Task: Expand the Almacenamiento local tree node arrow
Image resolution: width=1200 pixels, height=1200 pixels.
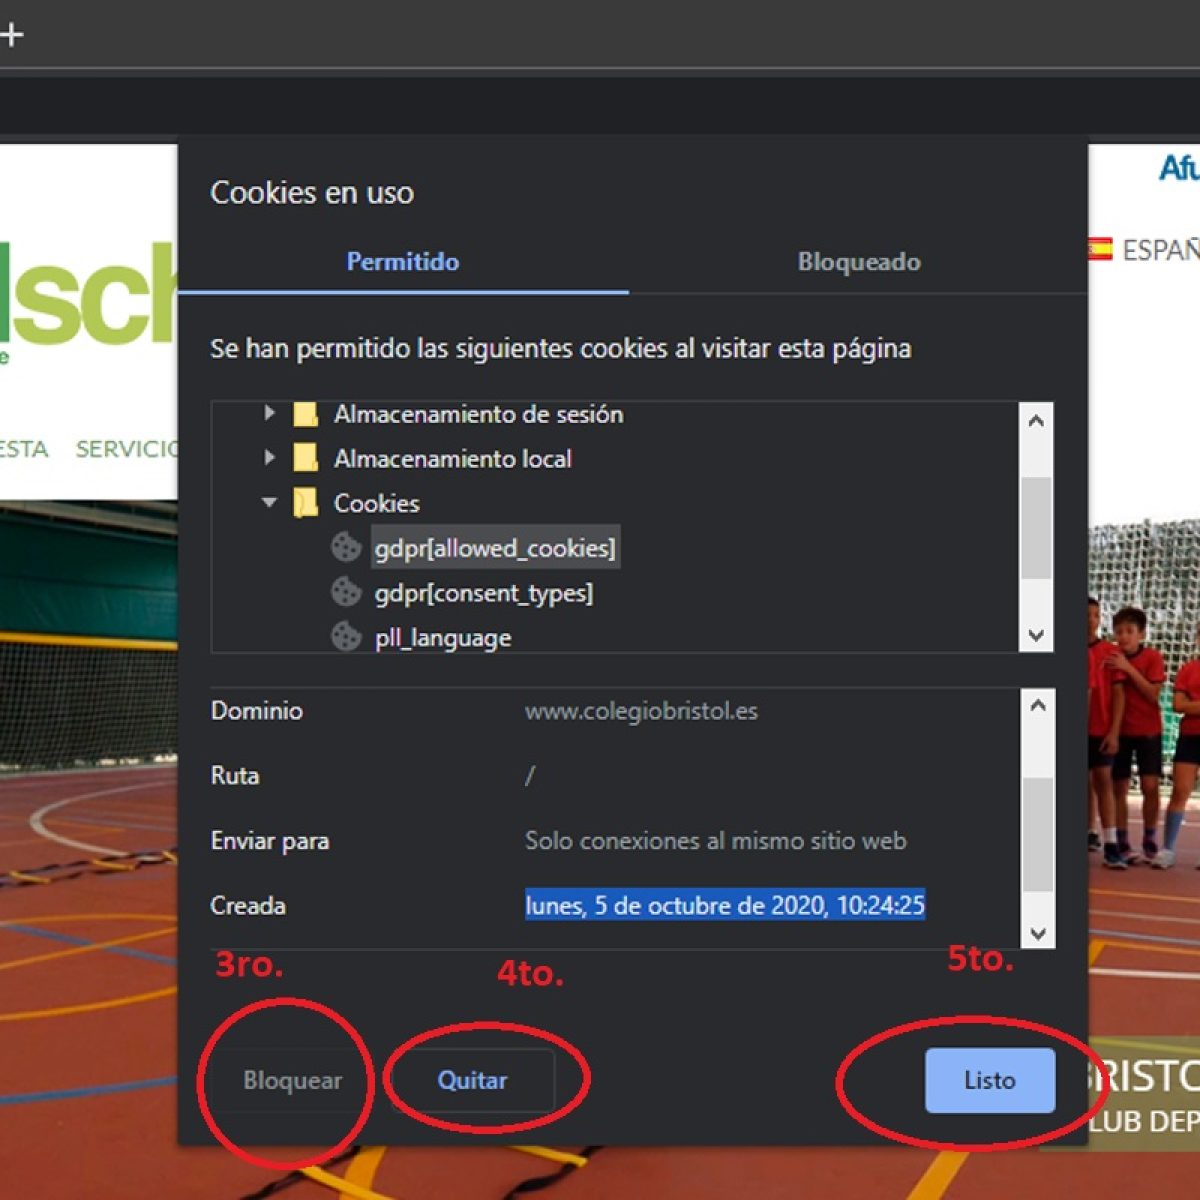Action: [268, 458]
